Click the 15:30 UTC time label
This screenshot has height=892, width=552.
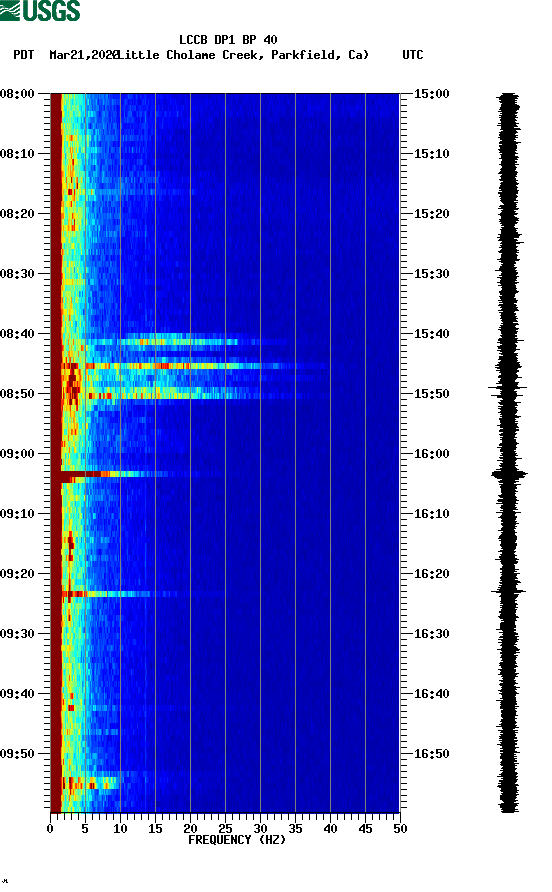[x=431, y=274]
